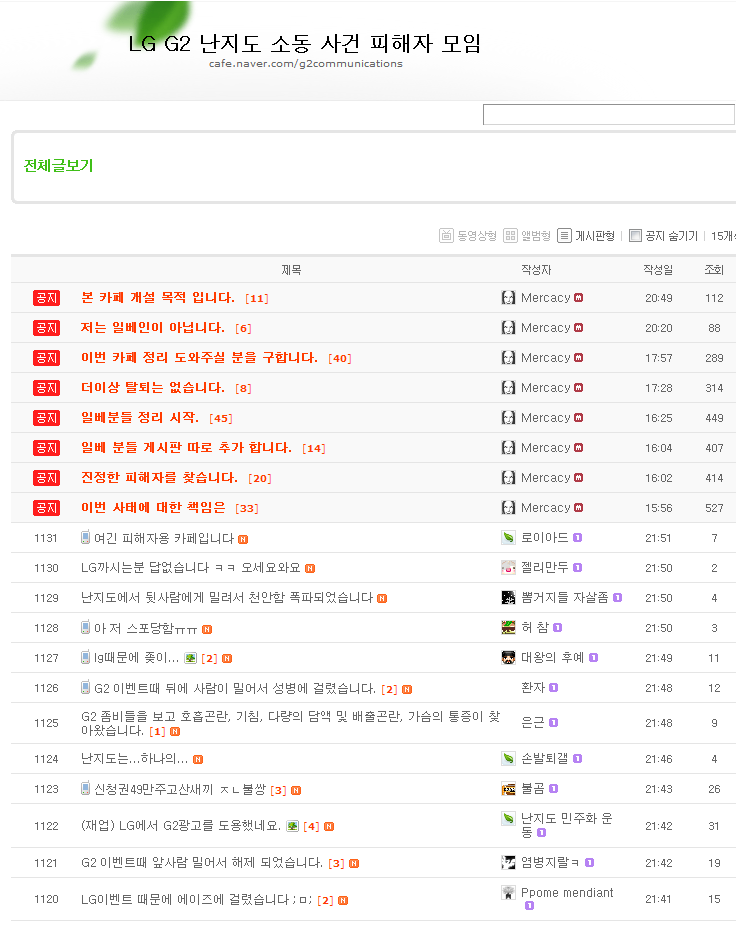The width and height of the screenshot is (736, 927).
Task: Click the [45] comment count link
Action: (x=221, y=419)
